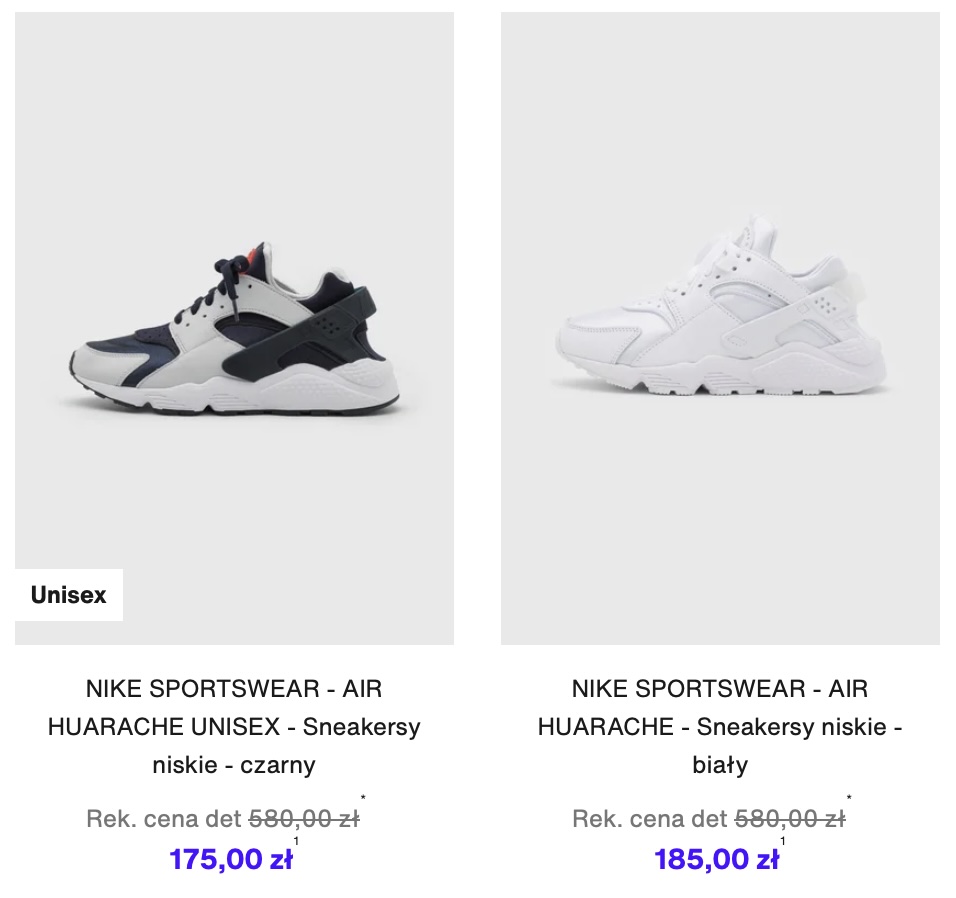
Task: Click the word "czarny" in the left product title
Action: click(x=278, y=764)
